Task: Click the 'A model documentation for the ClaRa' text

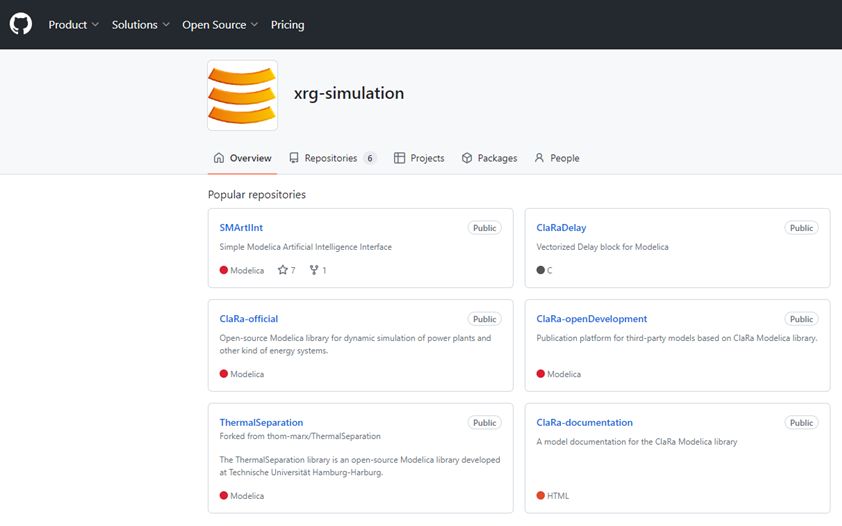Action: 636,442
